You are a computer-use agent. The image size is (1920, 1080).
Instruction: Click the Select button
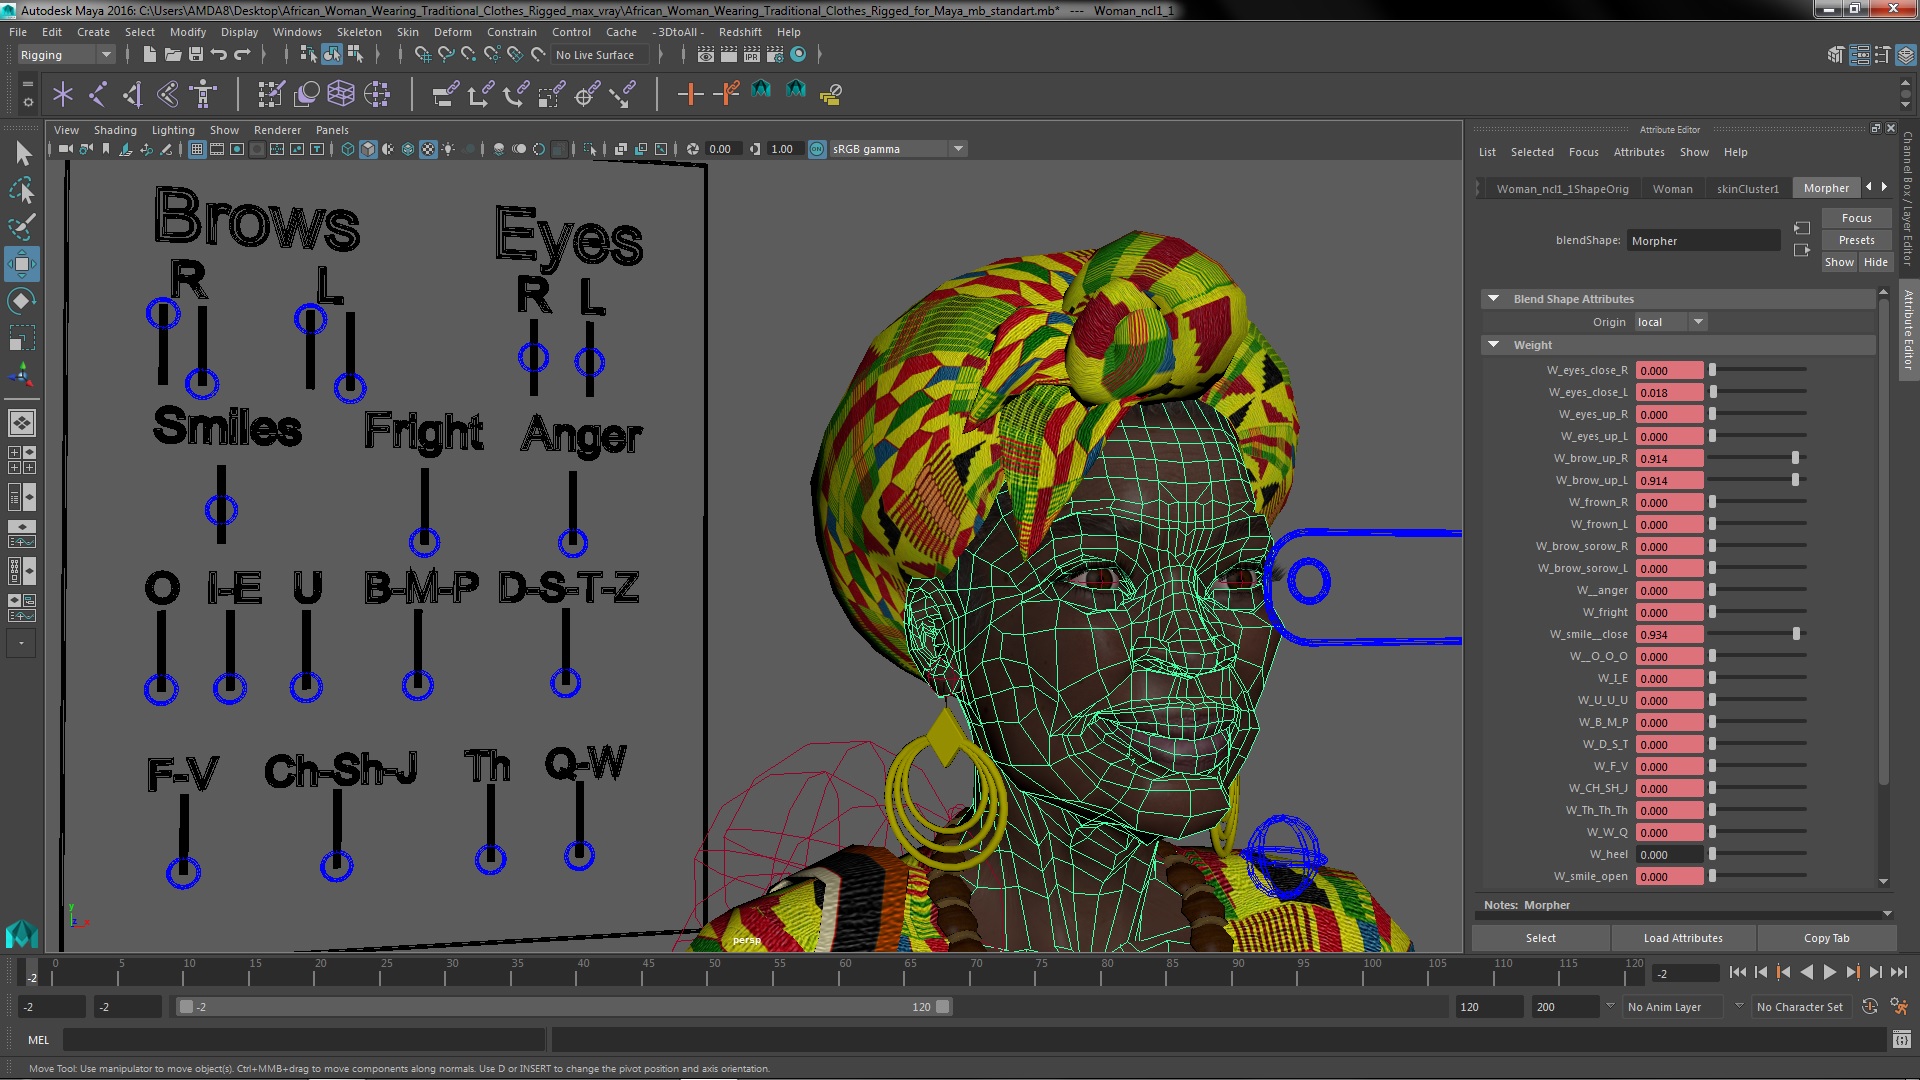click(1540, 938)
